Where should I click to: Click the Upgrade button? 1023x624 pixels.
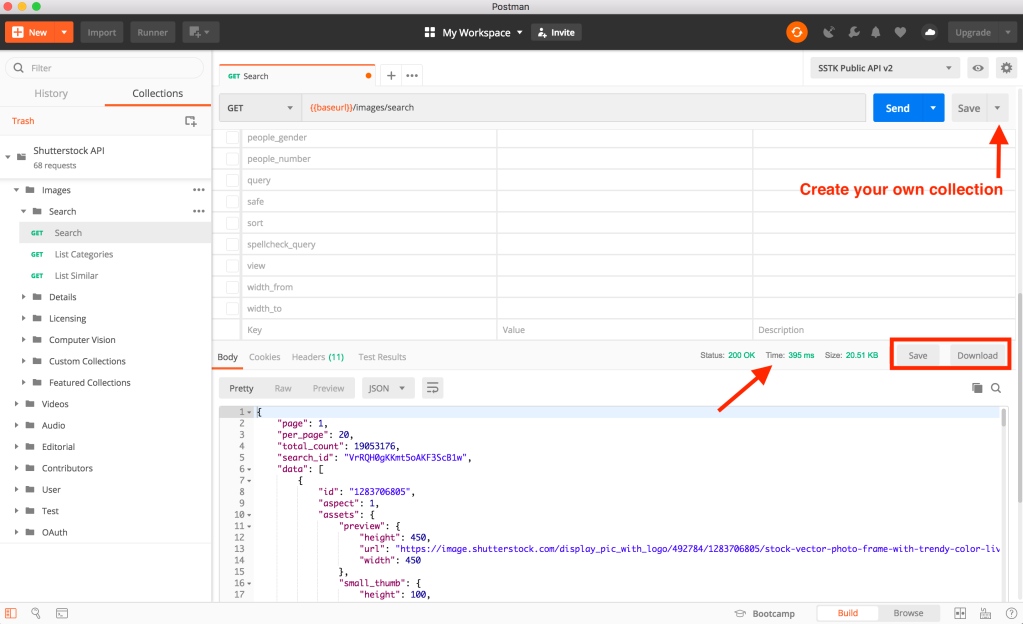pyautogui.click(x=973, y=32)
